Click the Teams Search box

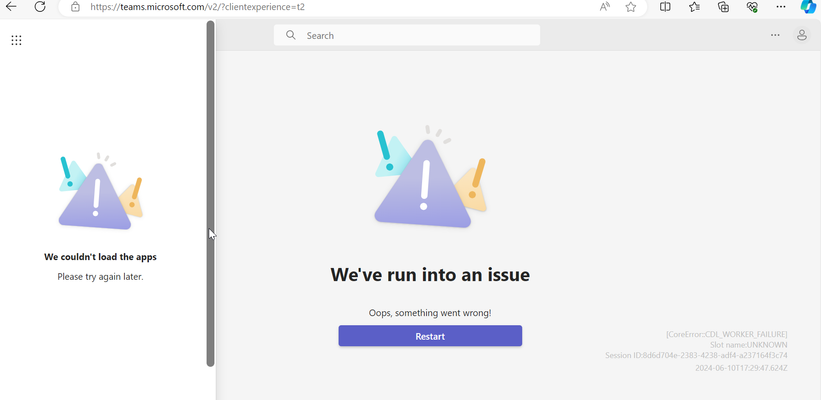[407, 35]
